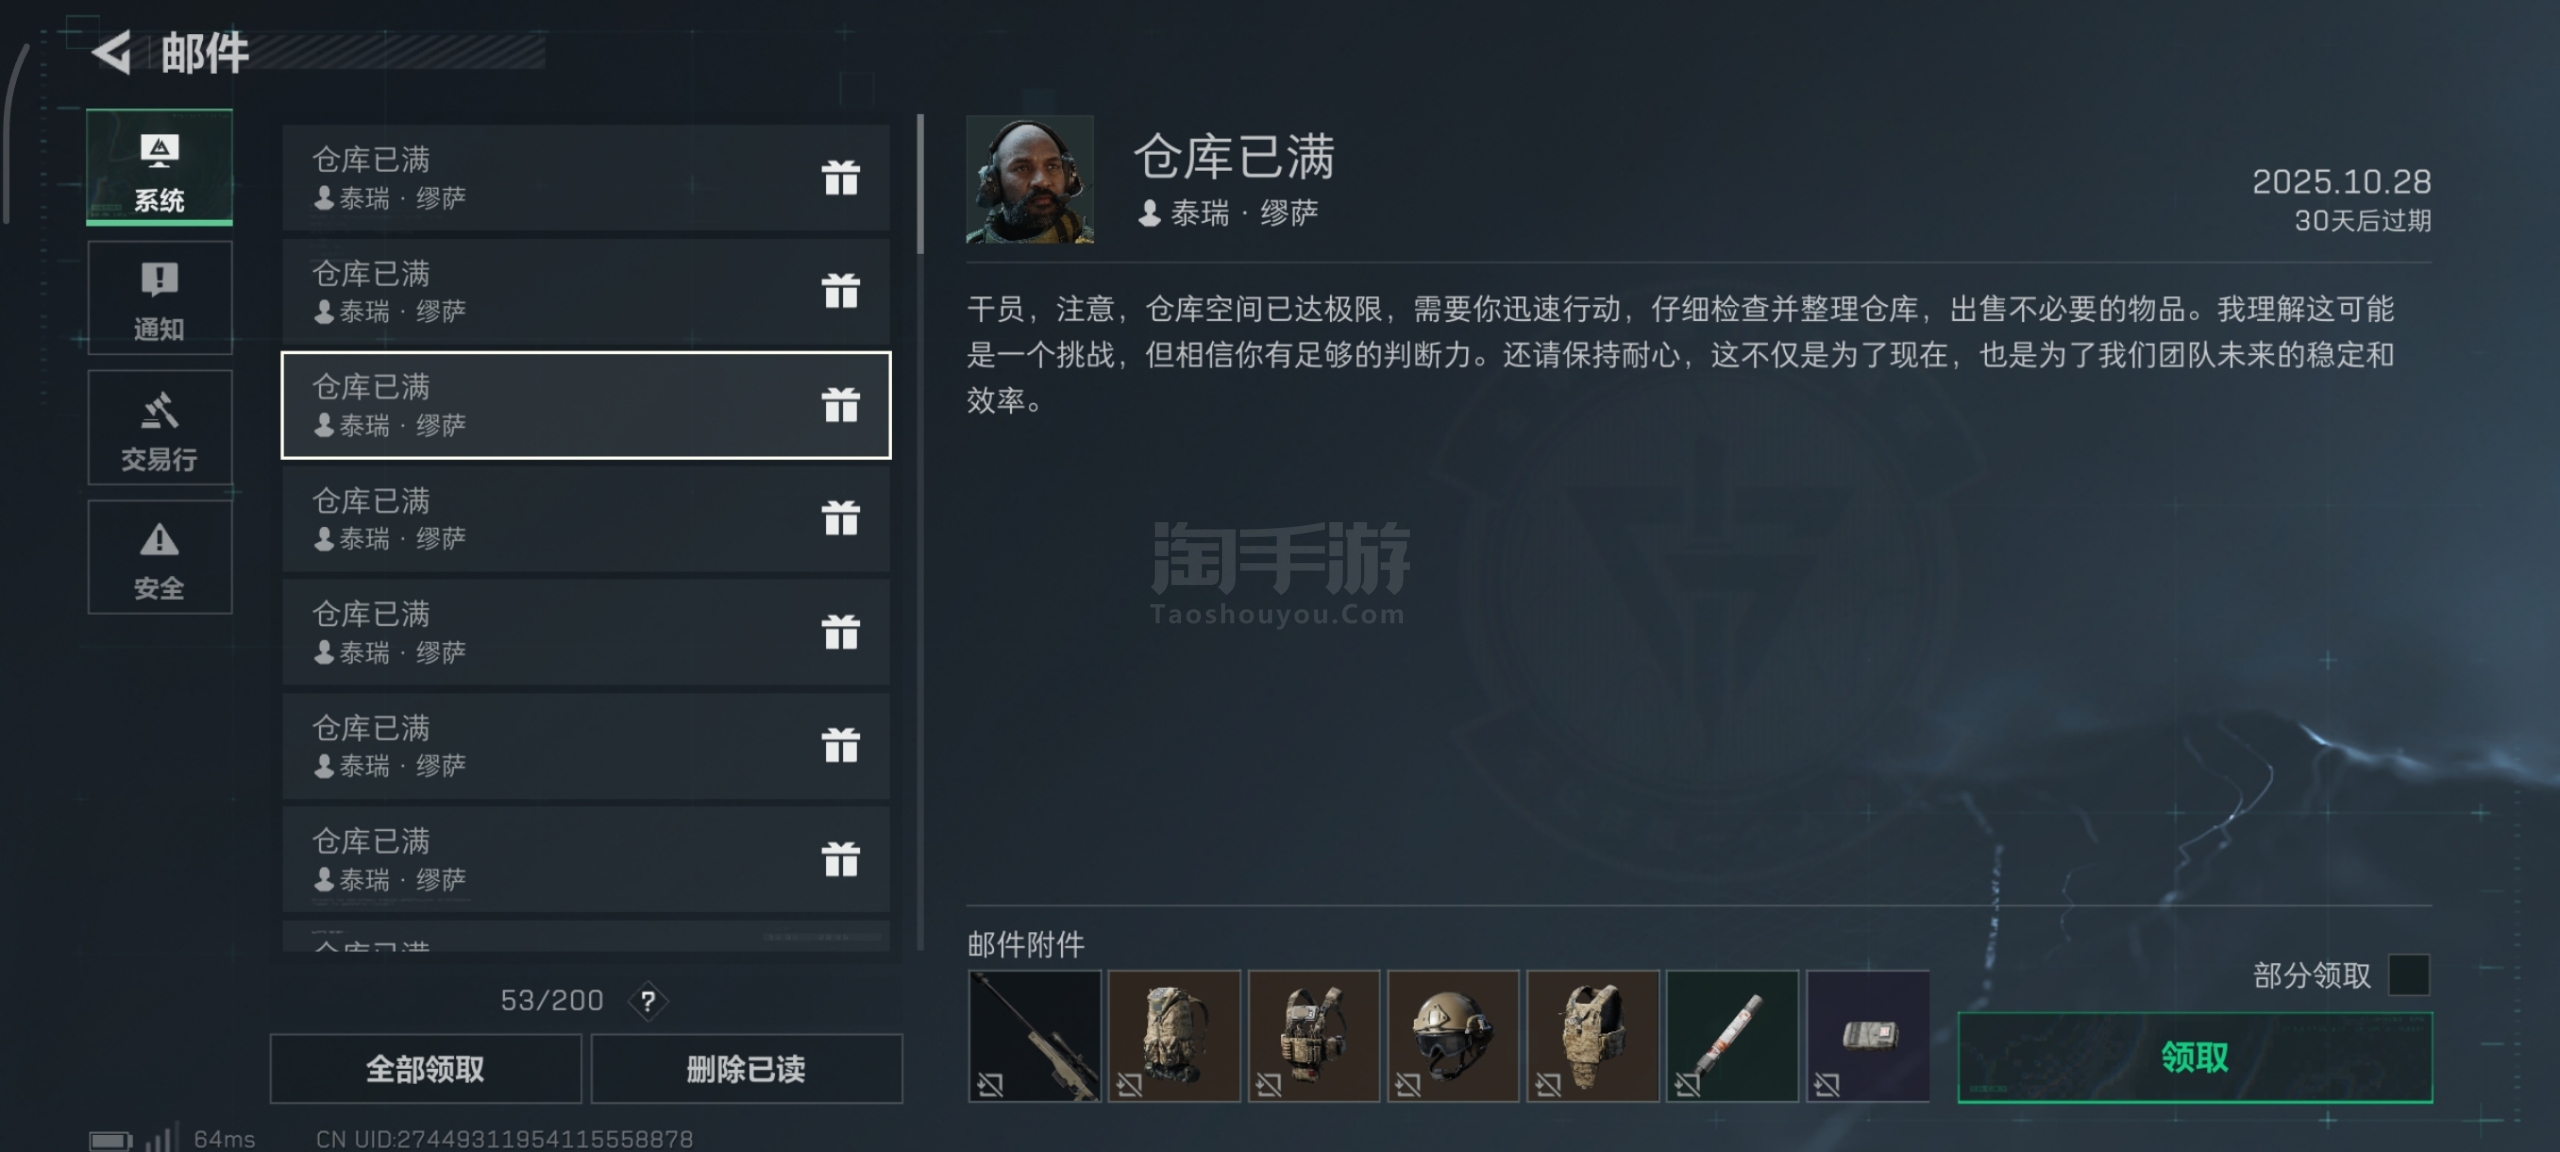Click the question mark help icon beside 53/200
Viewport: 2560px width, 1152px height.
pos(648,1001)
